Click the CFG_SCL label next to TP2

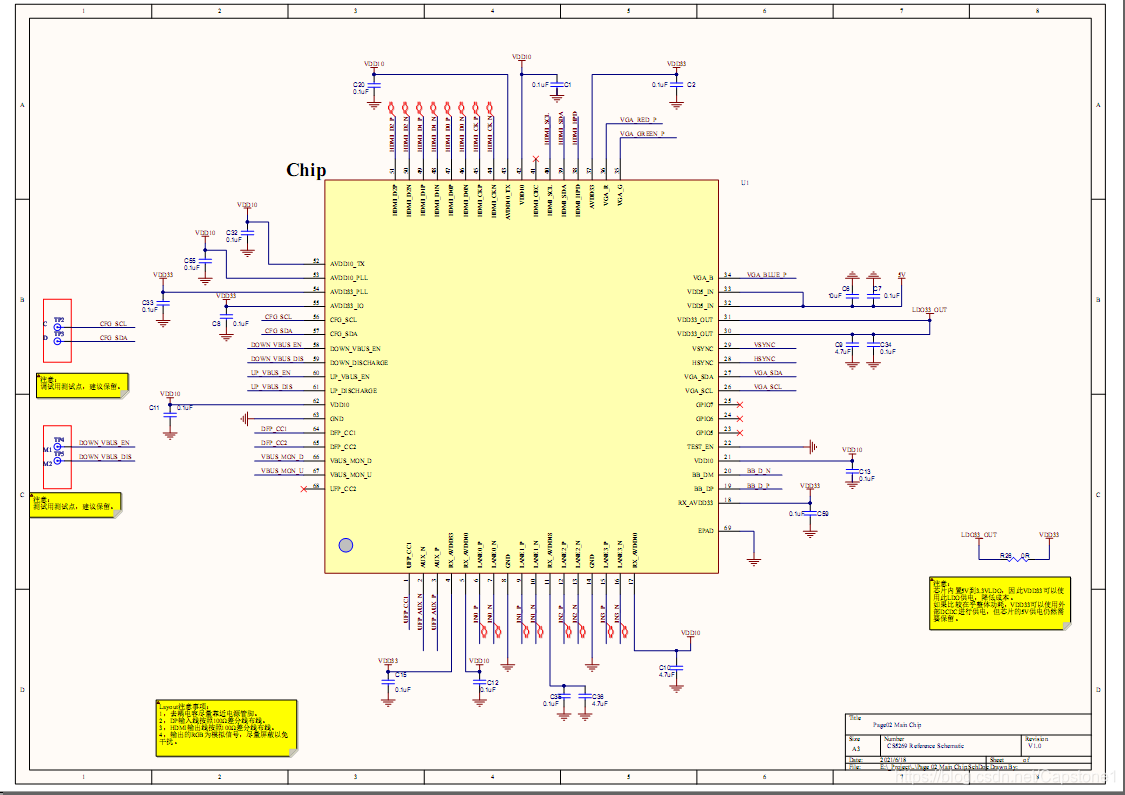pyautogui.click(x=113, y=324)
